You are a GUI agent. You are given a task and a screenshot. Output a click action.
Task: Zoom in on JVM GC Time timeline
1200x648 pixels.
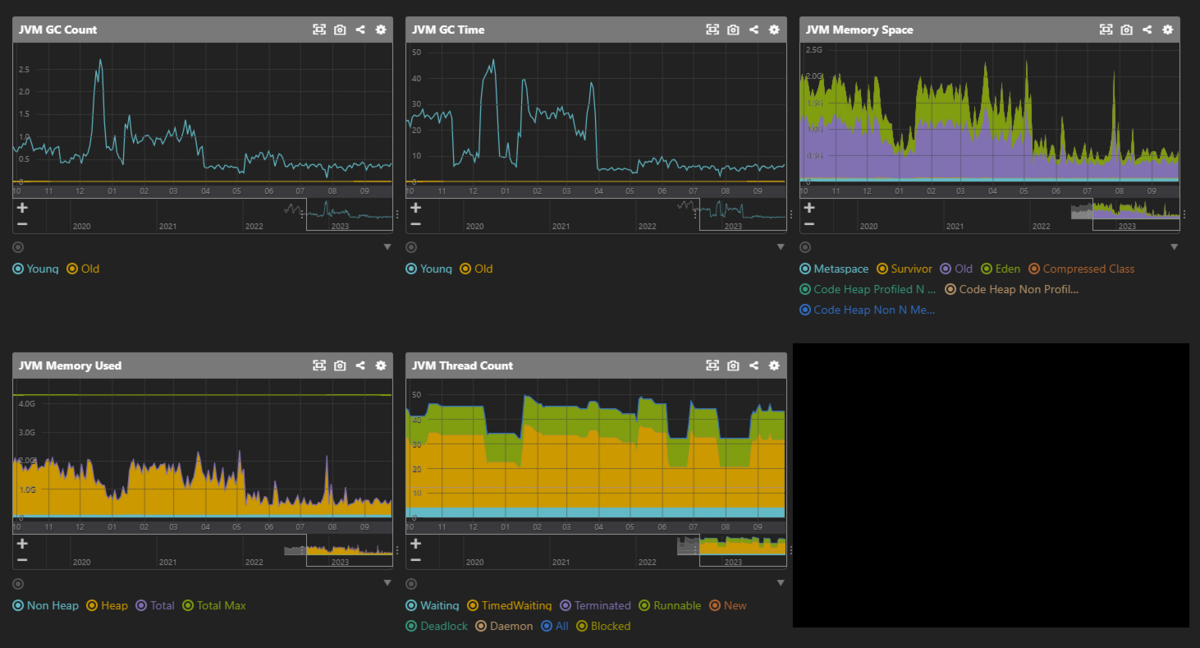pos(415,208)
